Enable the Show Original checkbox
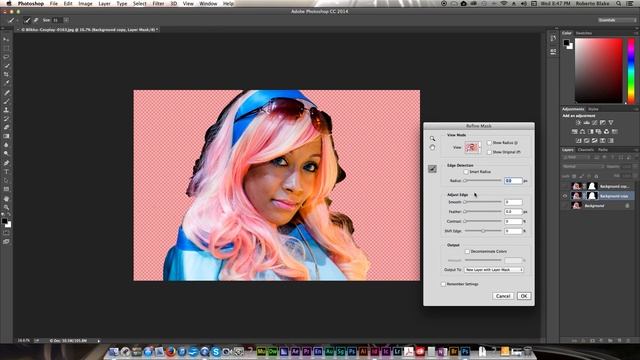The width and height of the screenshot is (640, 360). pyautogui.click(x=489, y=152)
